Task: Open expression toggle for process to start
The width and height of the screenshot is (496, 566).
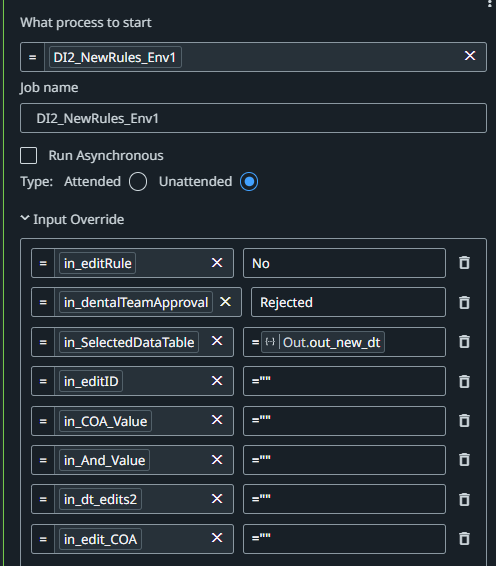Action: coord(32,57)
